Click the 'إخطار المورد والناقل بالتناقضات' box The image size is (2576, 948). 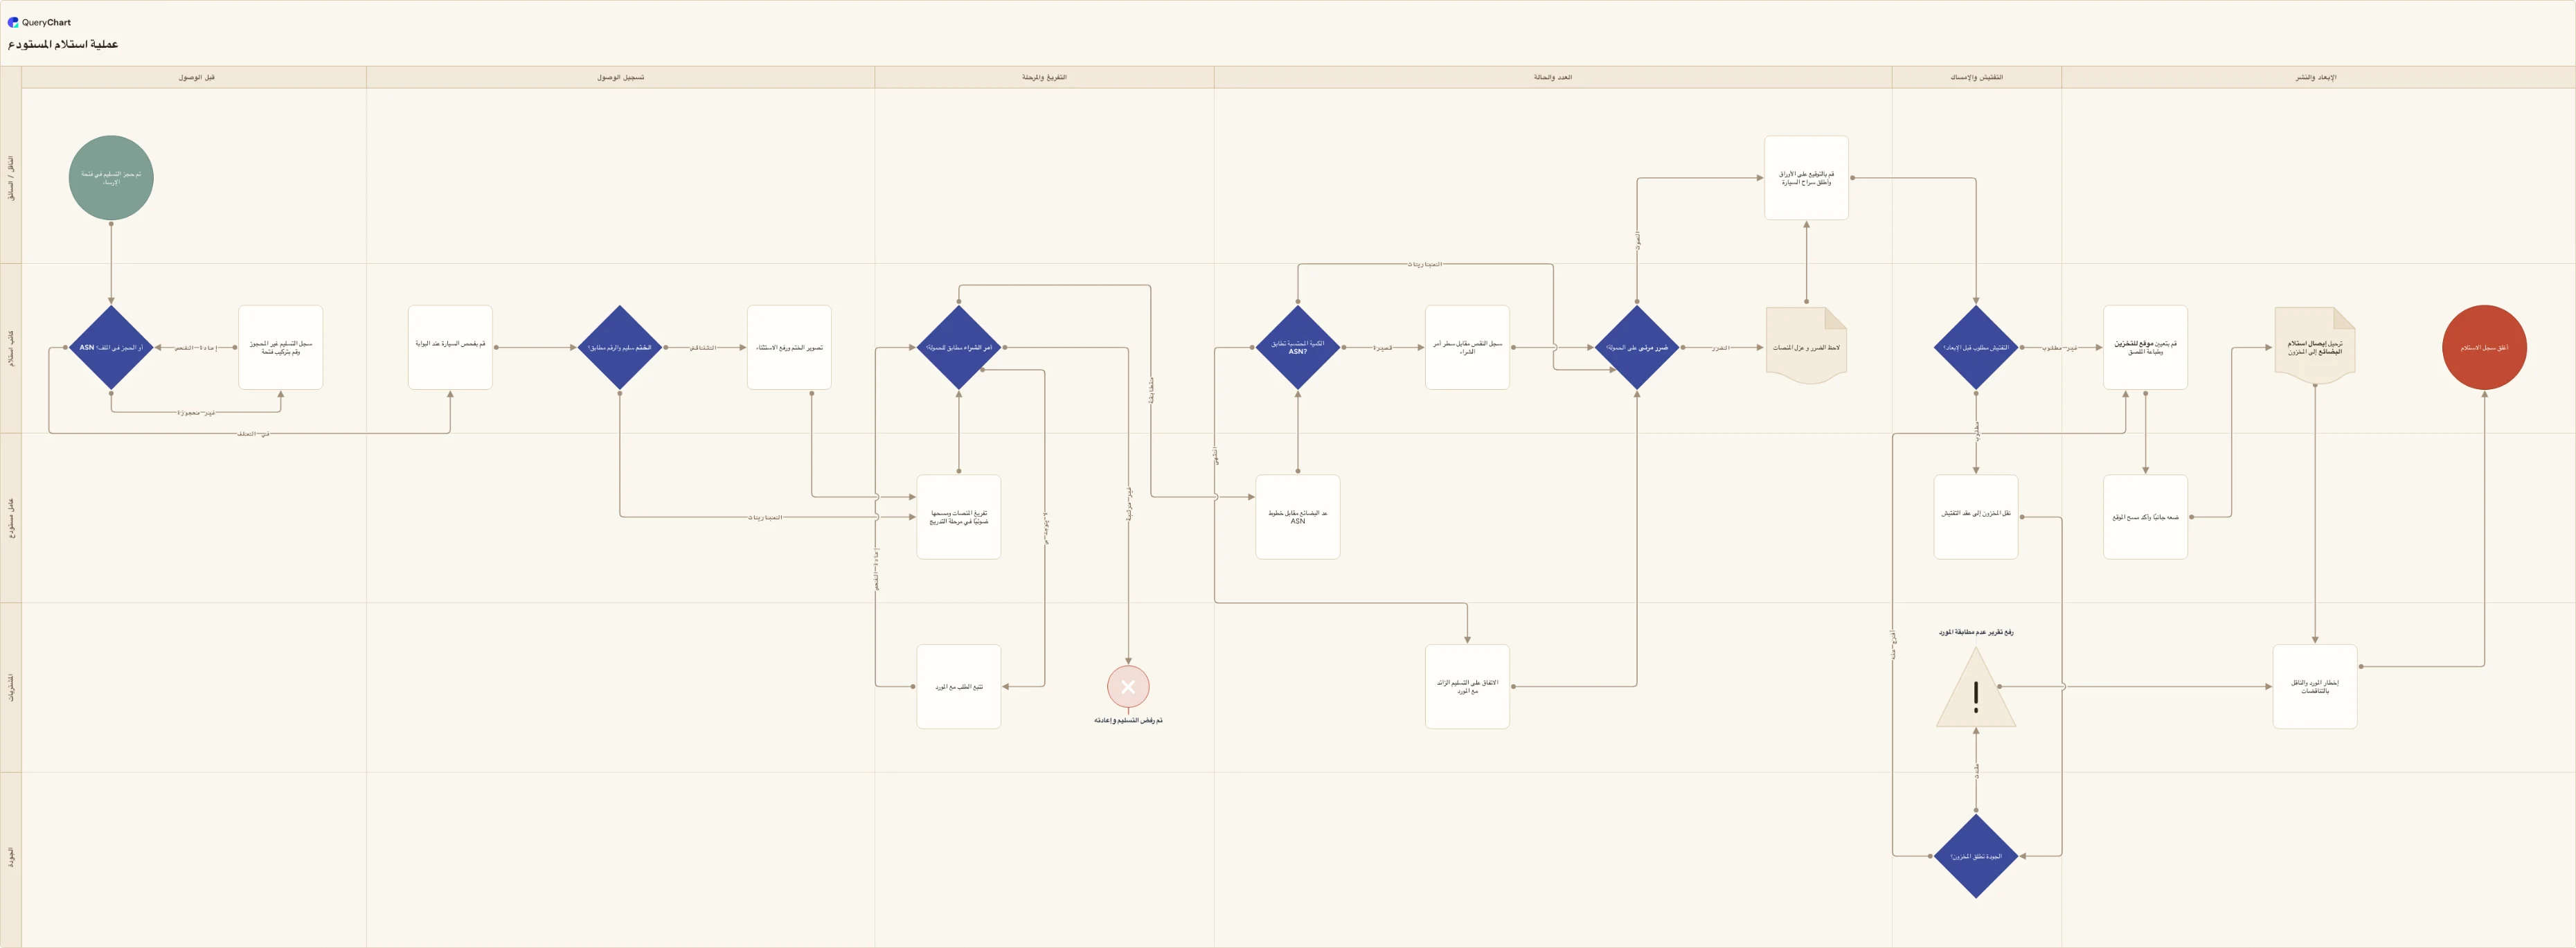pos(2315,686)
